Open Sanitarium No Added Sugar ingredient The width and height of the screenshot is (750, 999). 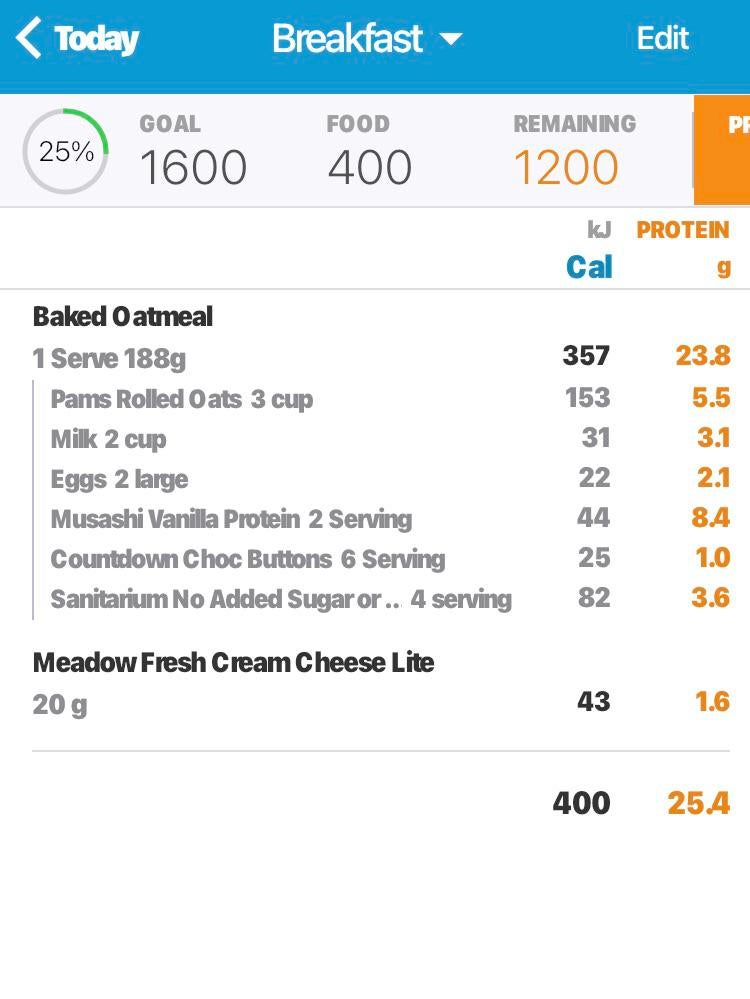[281, 599]
